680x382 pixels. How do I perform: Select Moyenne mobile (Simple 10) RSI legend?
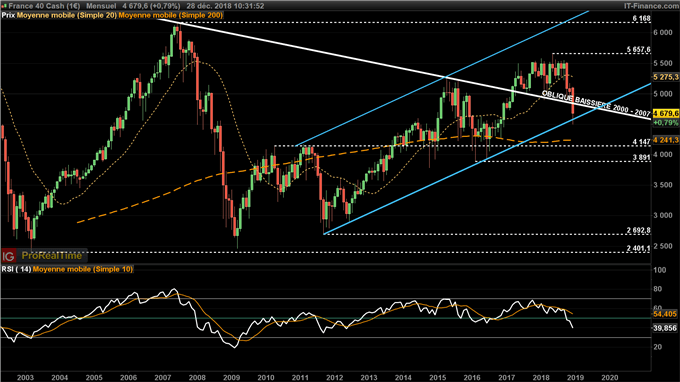point(83,269)
